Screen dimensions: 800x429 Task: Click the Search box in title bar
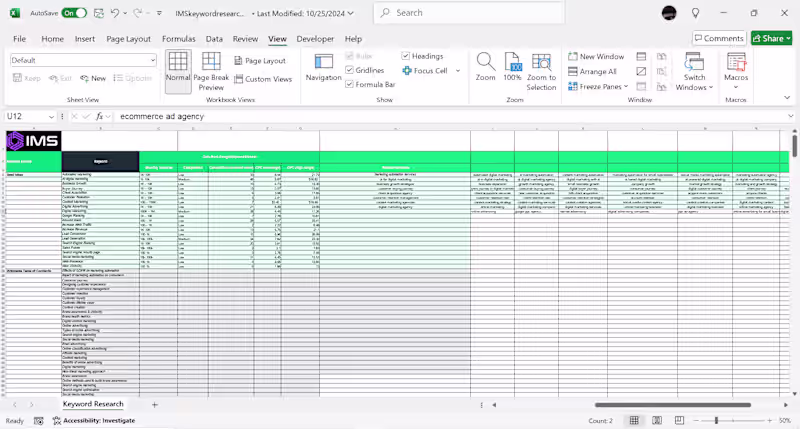(x=469, y=13)
